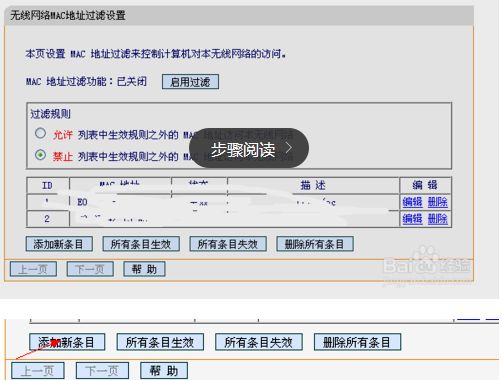
Task: Open 帮助 in the lower image
Action: click(164, 370)
